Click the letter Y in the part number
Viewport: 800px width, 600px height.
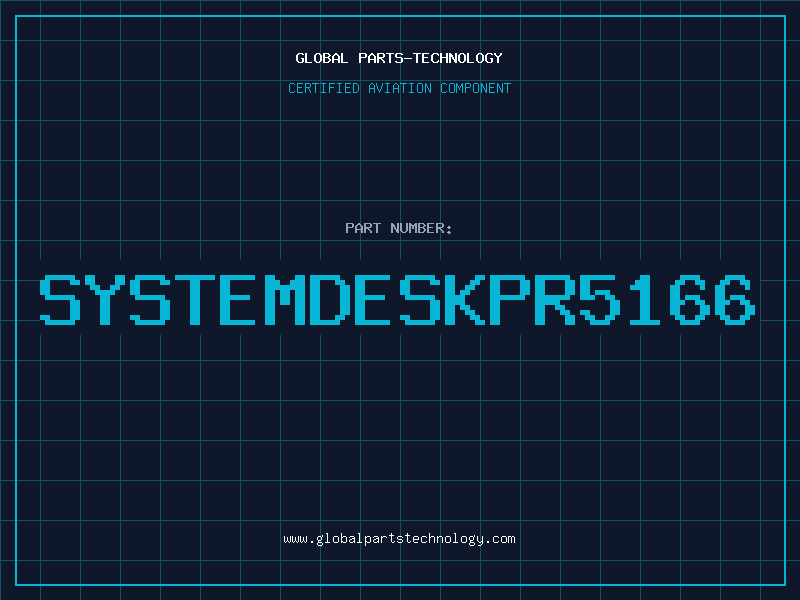(105, 299)
